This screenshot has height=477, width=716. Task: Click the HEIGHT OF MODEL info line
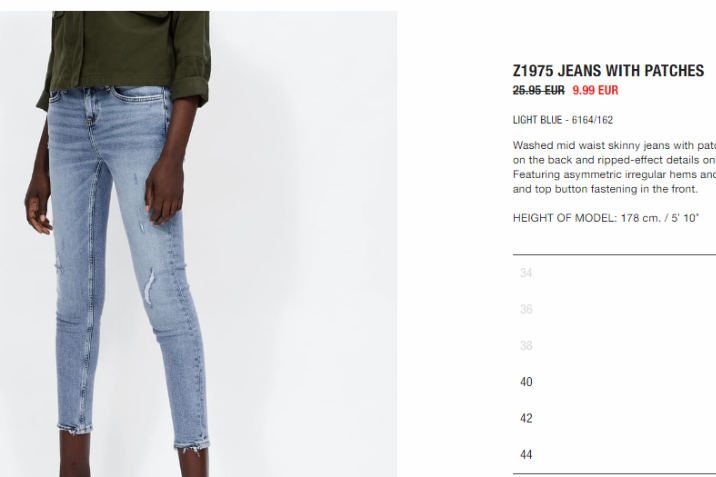click(605, 218)
